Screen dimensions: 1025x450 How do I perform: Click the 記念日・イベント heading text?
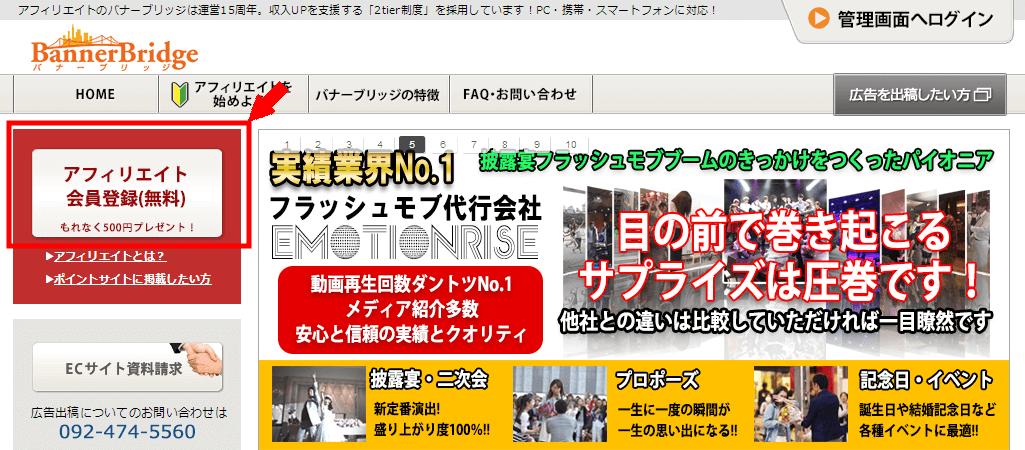pos(926,379)
